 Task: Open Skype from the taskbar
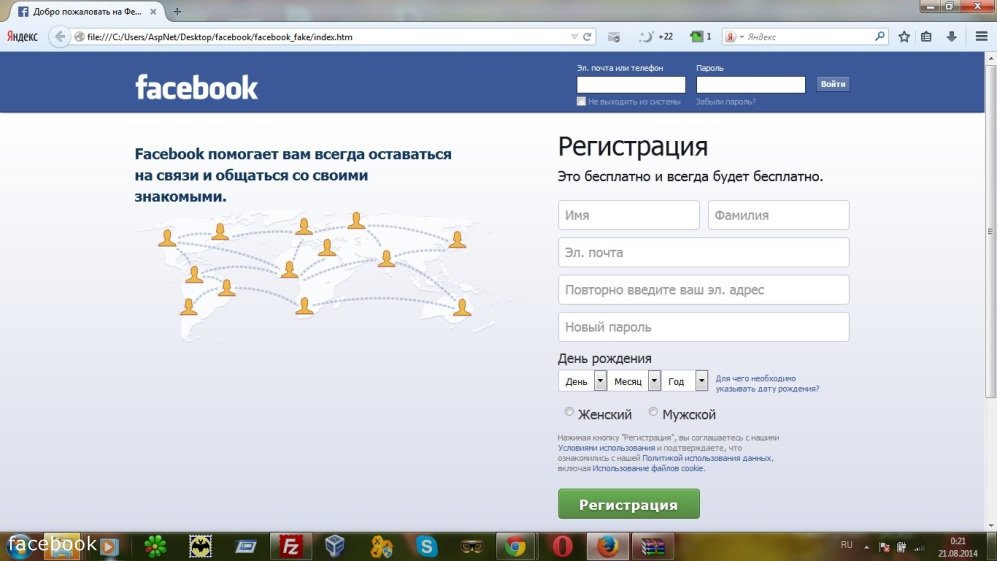point(427,546)
